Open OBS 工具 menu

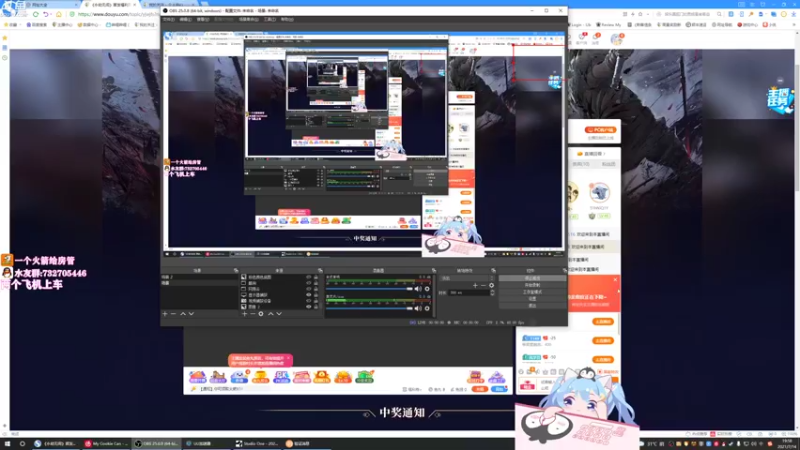(x=270, y=19)
